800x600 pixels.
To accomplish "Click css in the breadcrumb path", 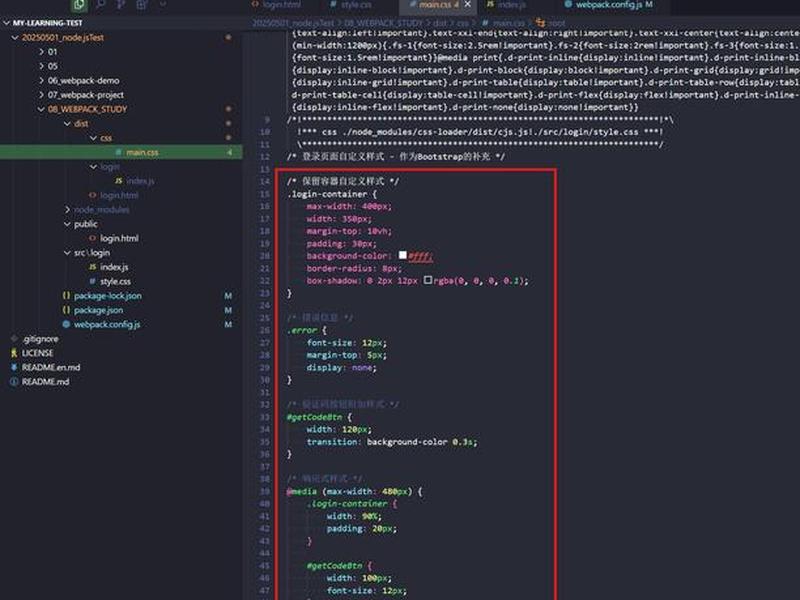I will pos(462,23).
